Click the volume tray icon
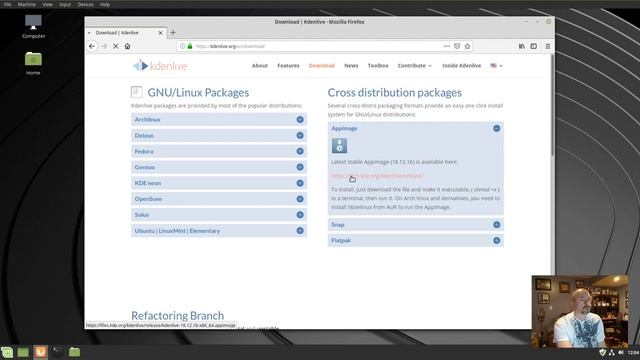Viewport: 640px width, 360px height. (x=621, y=352)
